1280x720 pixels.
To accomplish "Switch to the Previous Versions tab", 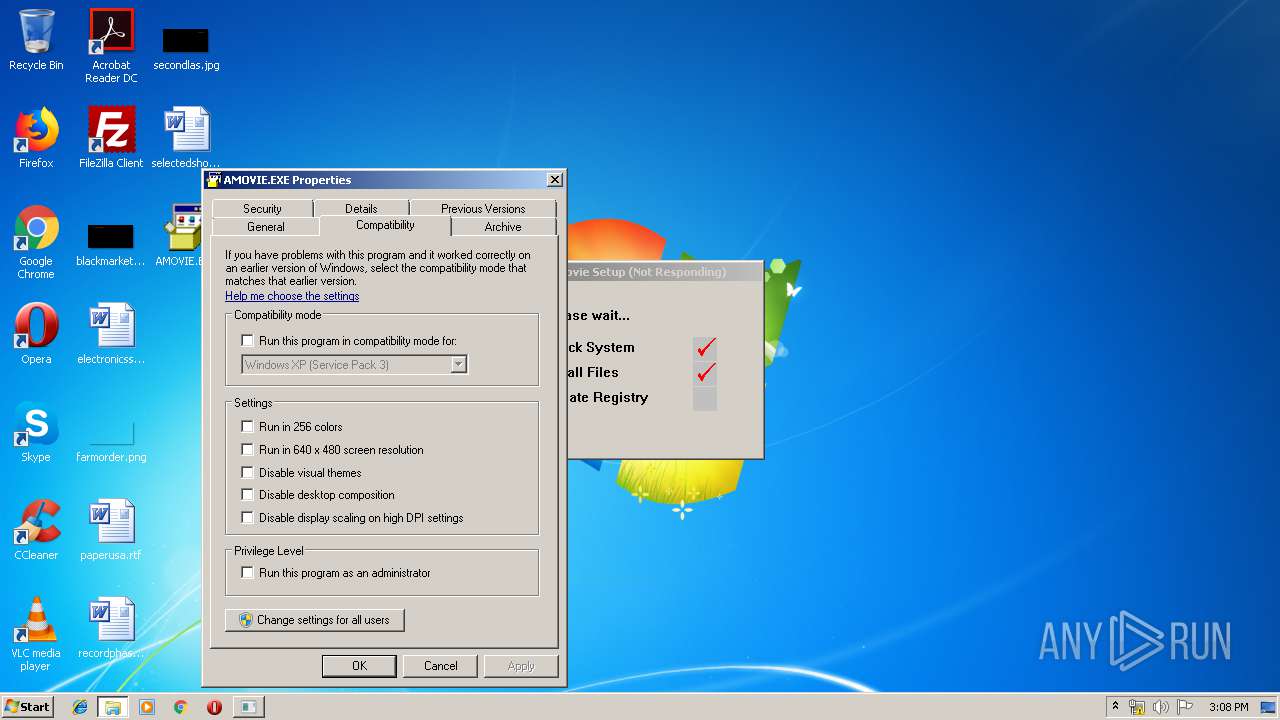I will (483, 209).
